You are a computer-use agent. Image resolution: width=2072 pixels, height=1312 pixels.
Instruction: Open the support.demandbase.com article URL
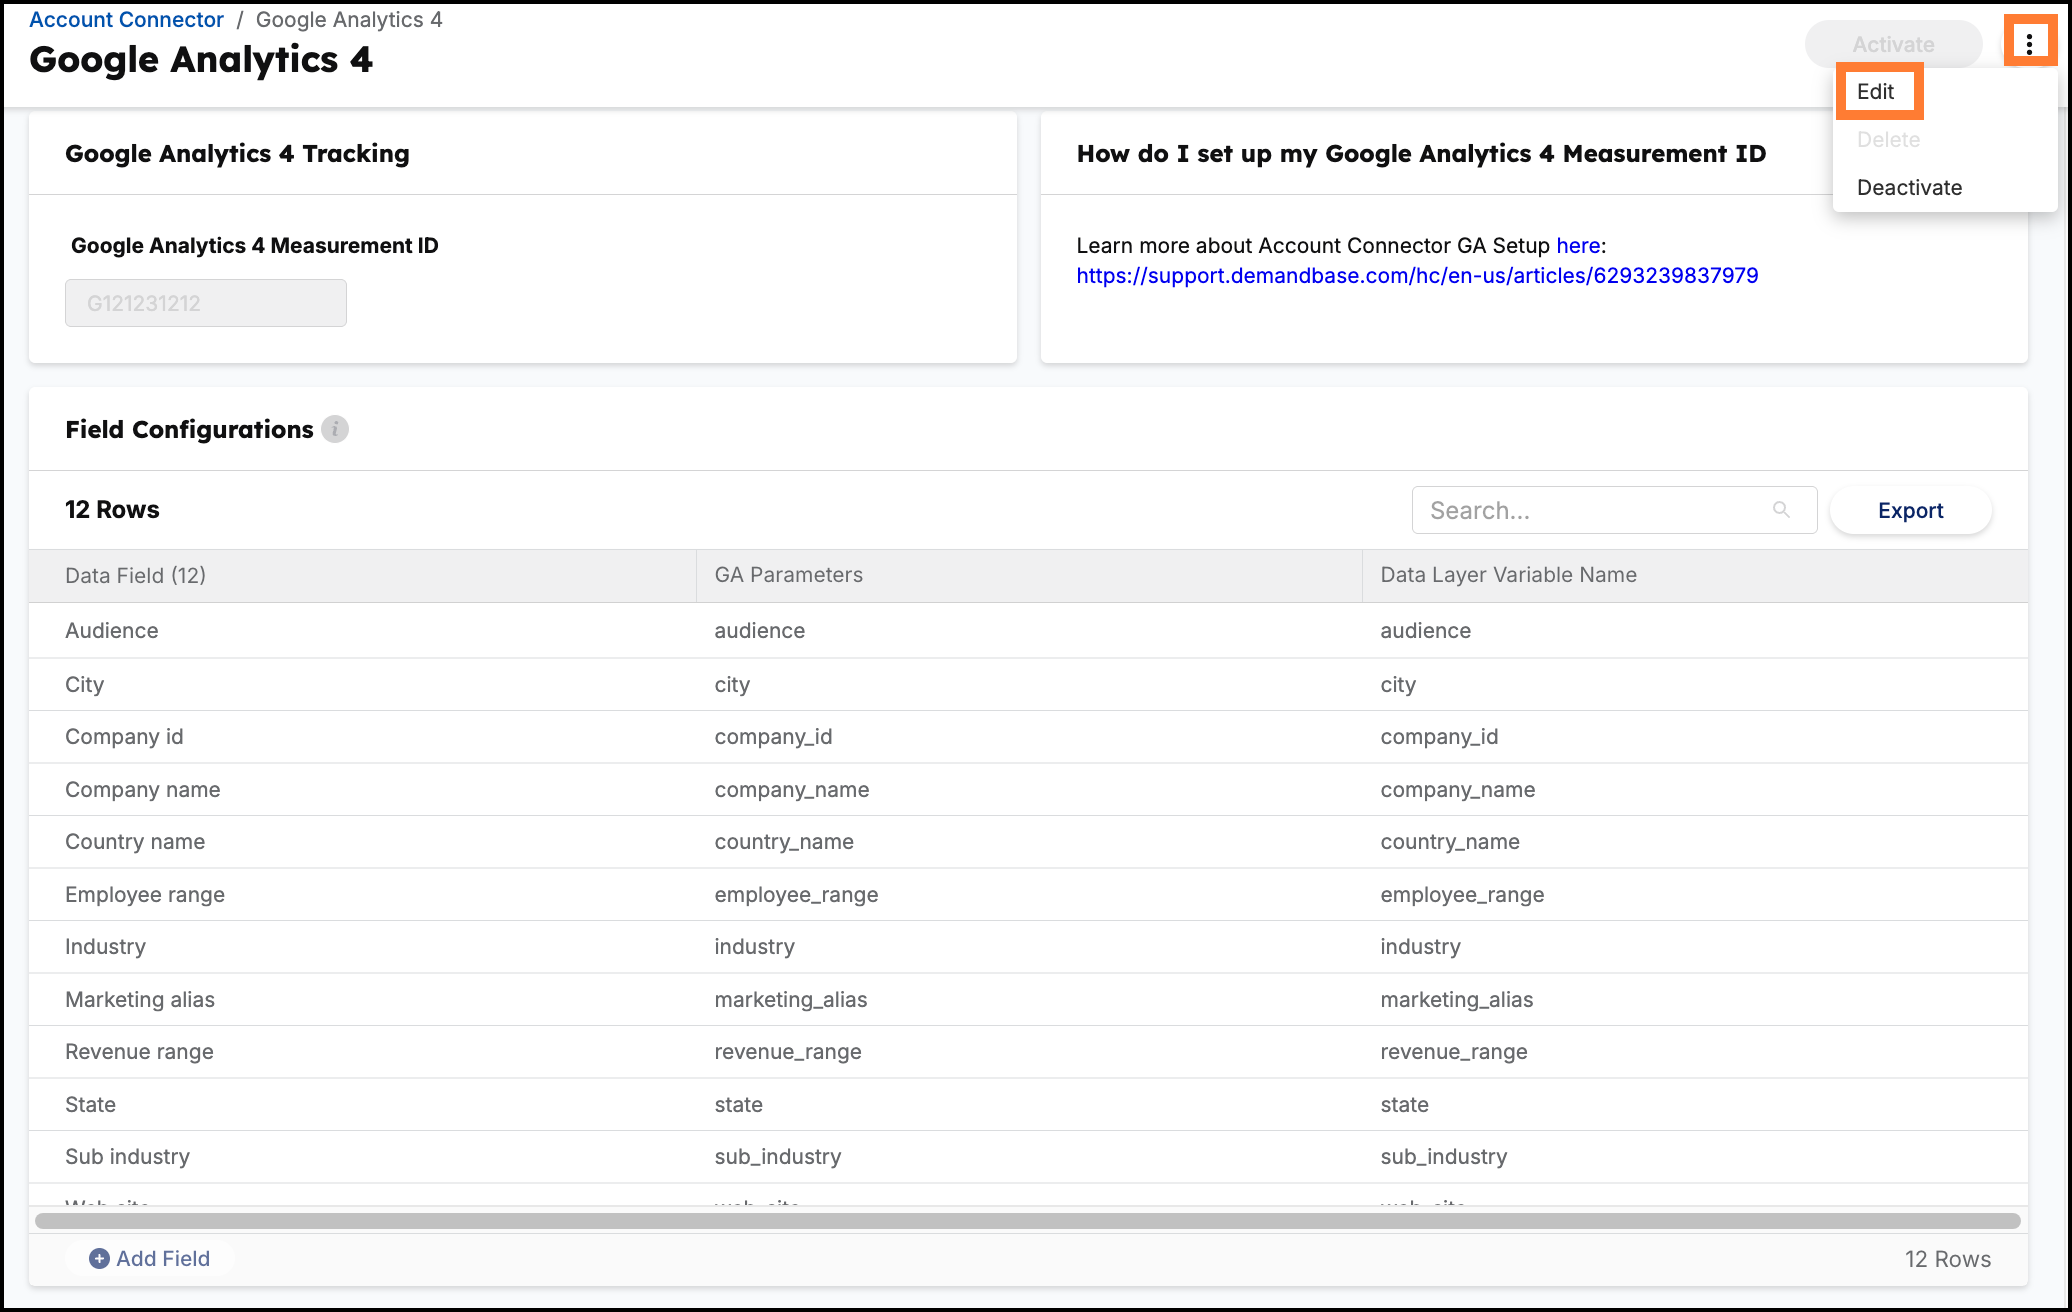[1417, 275]
